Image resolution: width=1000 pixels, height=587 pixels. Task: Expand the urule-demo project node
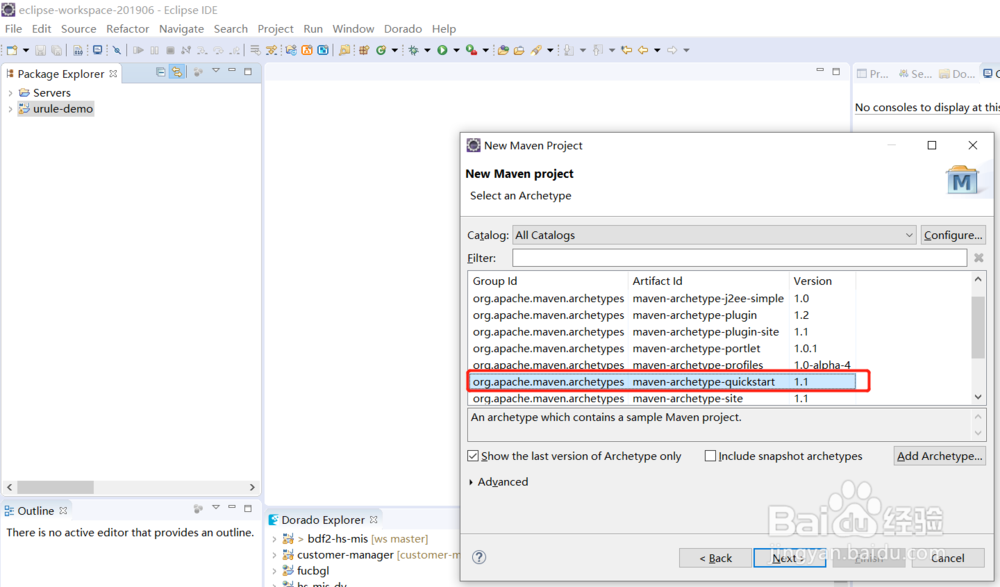coord(10,109)
